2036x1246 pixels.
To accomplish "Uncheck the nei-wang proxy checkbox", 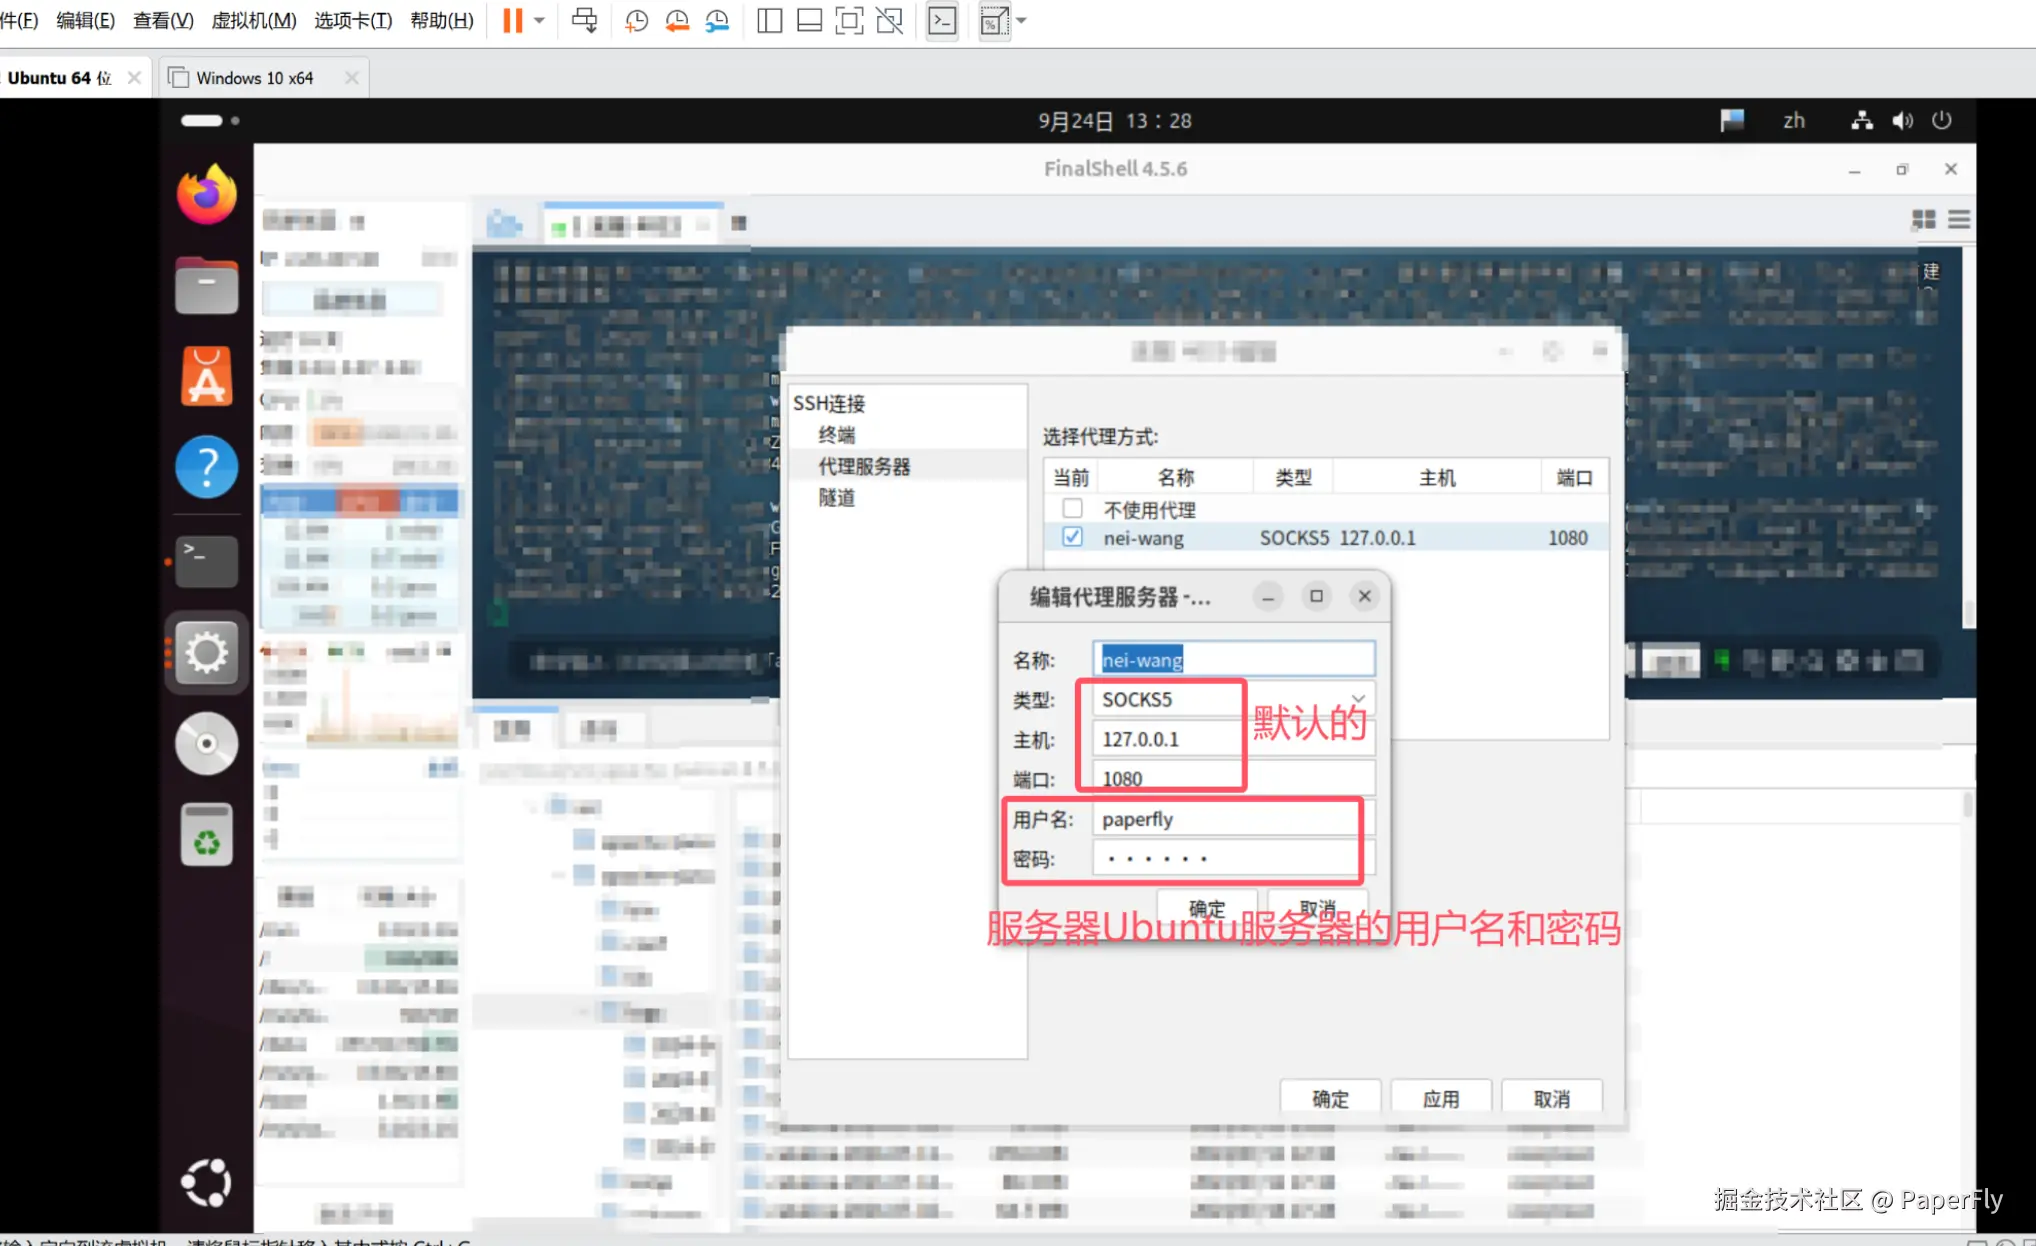I will [x=1072, y=537].
